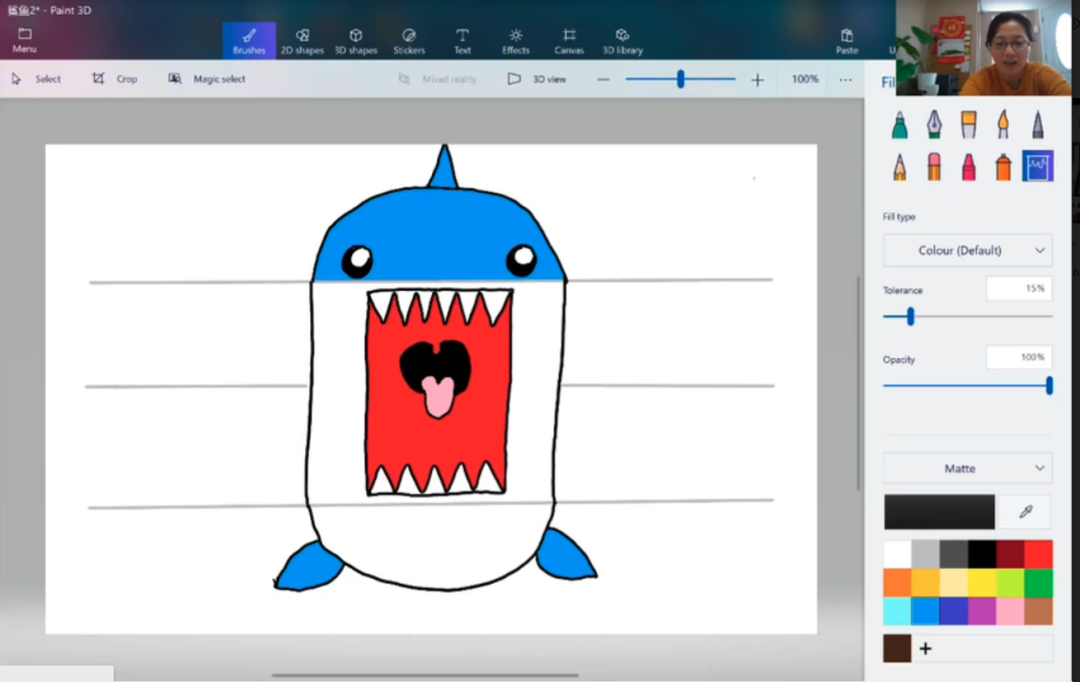Image resolution: width=1080 pixels, height=682 pixels.
Task: Pick the light grey colour swatch
Action: 926,555
